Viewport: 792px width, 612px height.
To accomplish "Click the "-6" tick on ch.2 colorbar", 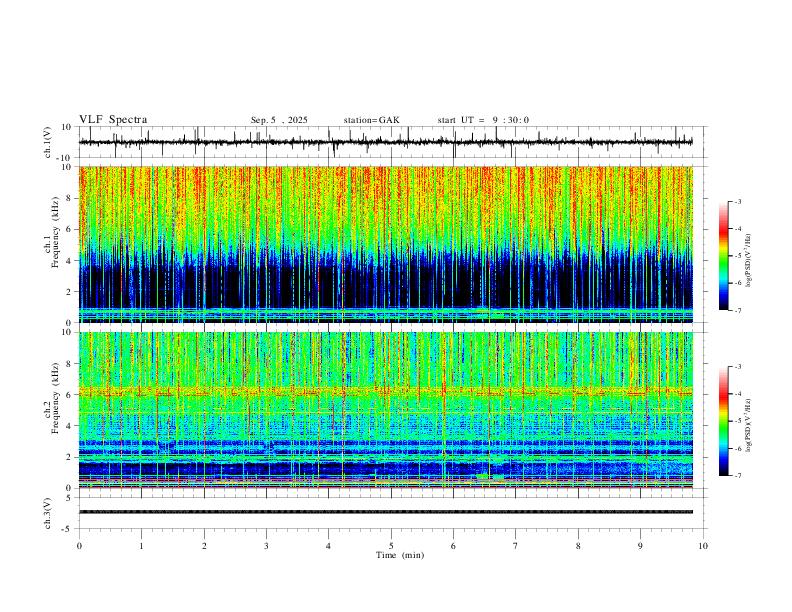I will (737, 448).
